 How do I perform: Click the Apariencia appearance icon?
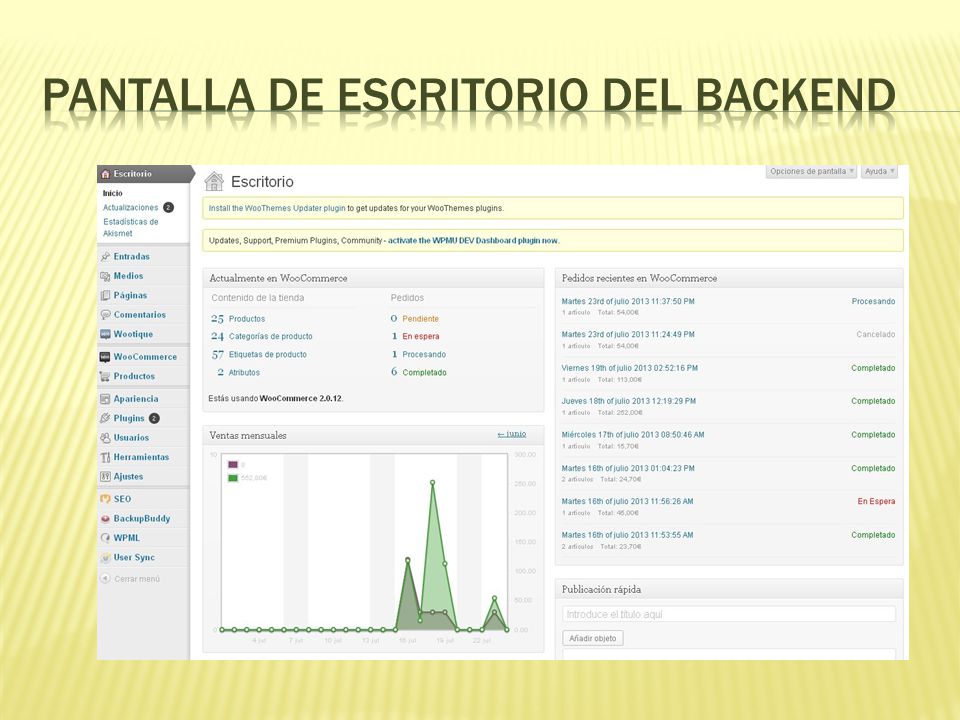click(105, 399)
